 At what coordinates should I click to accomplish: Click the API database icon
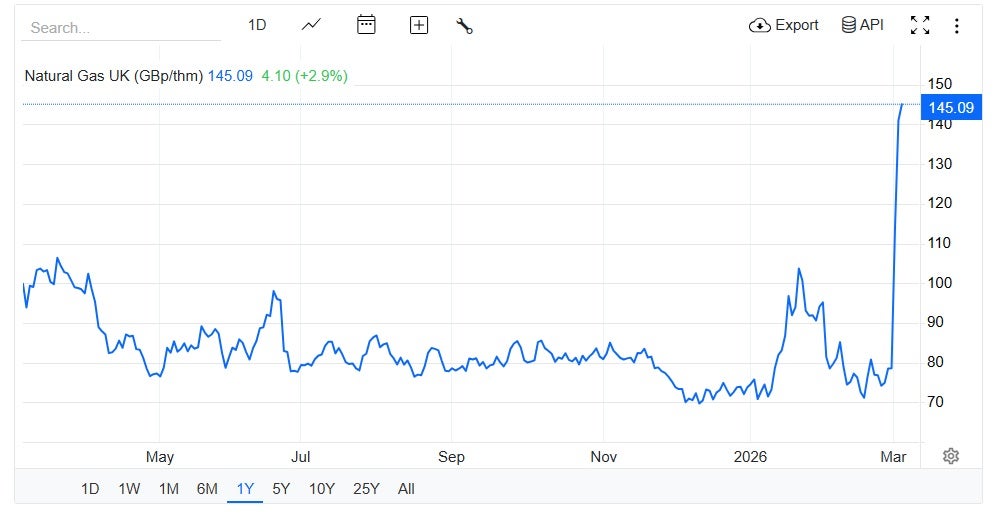coord(848,25)
